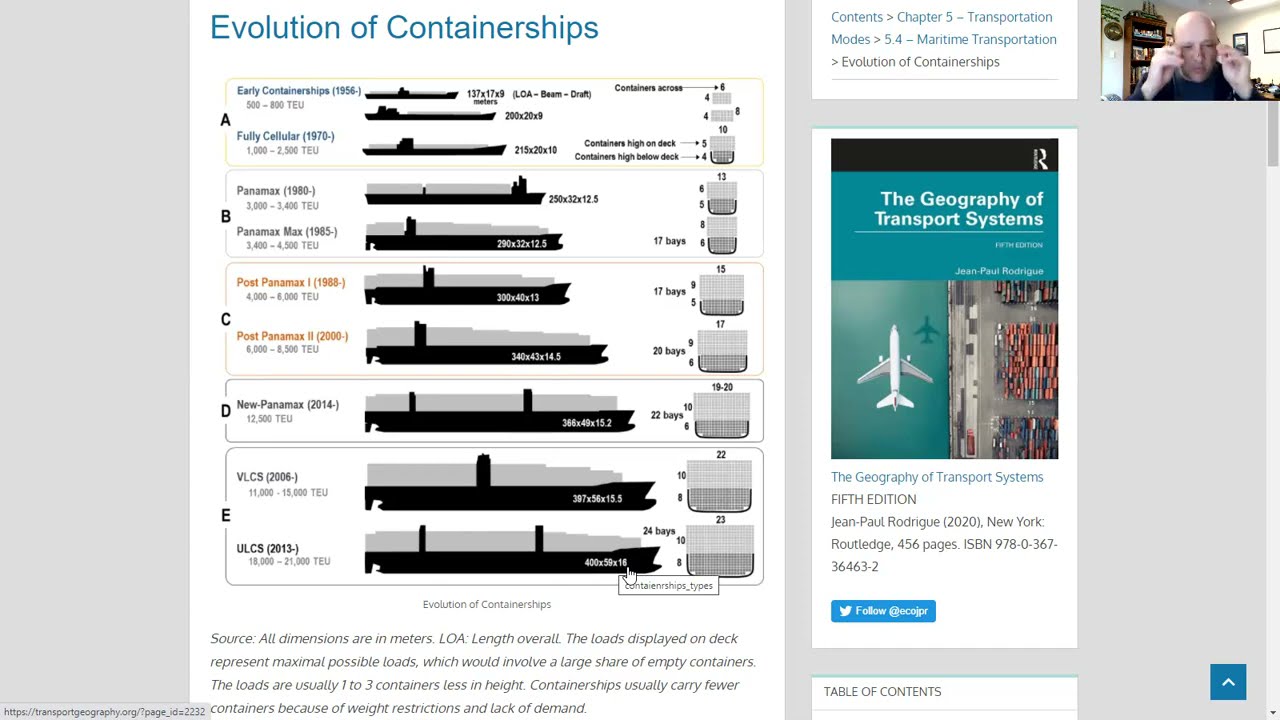
Task: Click the Evolution of Containerships page heading
Action: tap(404, 27)
